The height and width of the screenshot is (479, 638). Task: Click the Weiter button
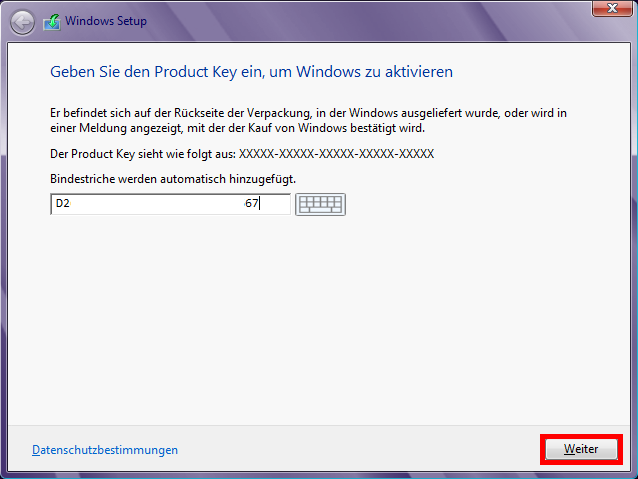581,449
